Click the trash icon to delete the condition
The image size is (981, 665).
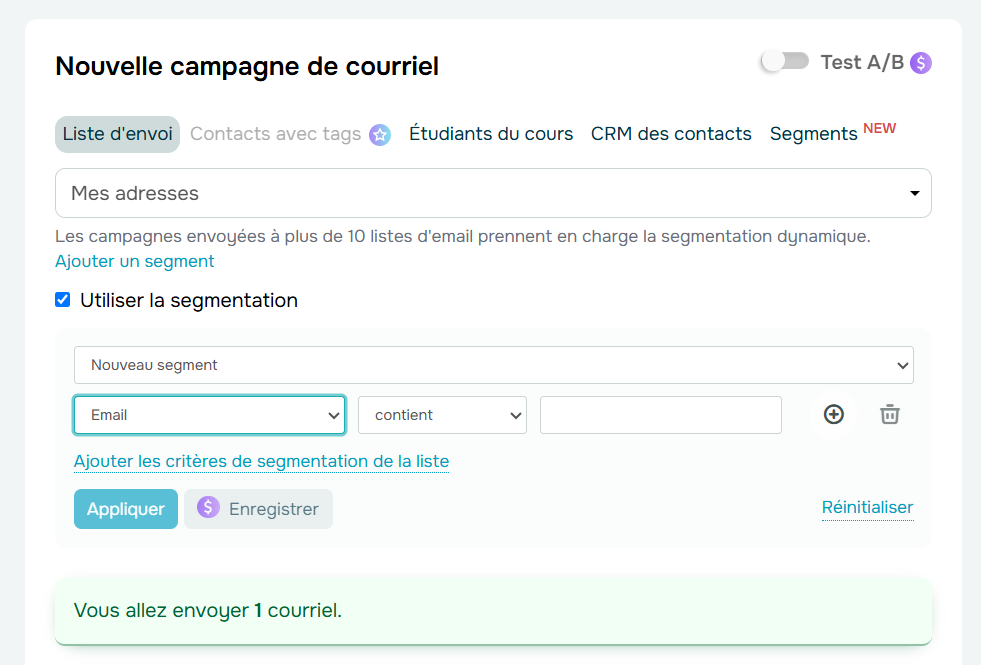(x=889, y=414)
